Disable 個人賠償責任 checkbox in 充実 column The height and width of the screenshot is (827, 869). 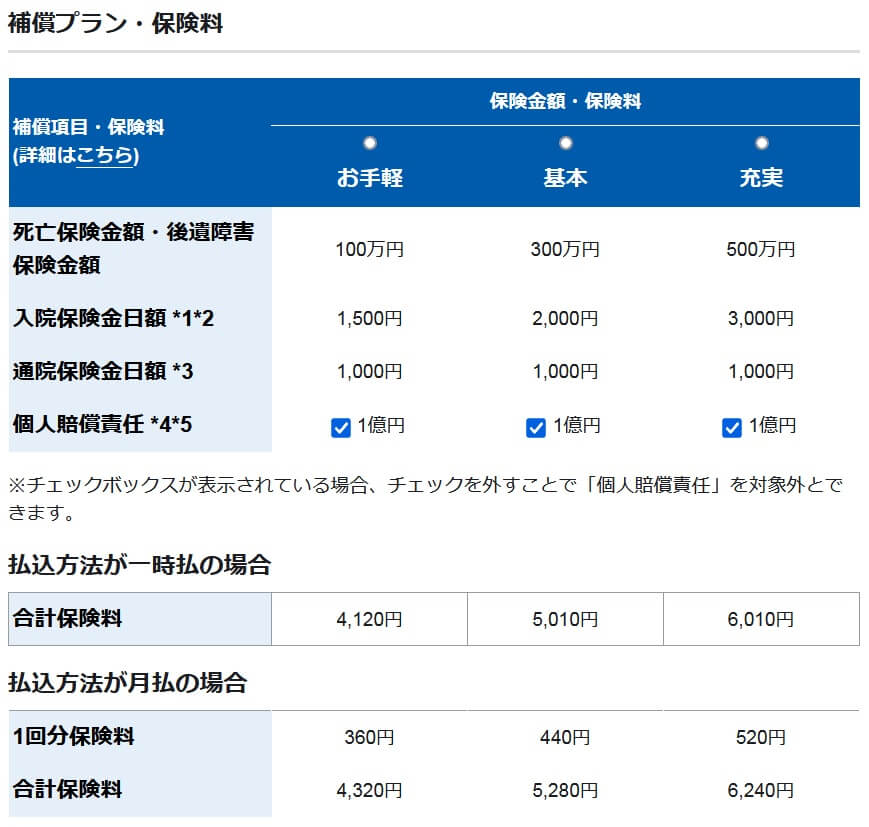coord(732,427)
